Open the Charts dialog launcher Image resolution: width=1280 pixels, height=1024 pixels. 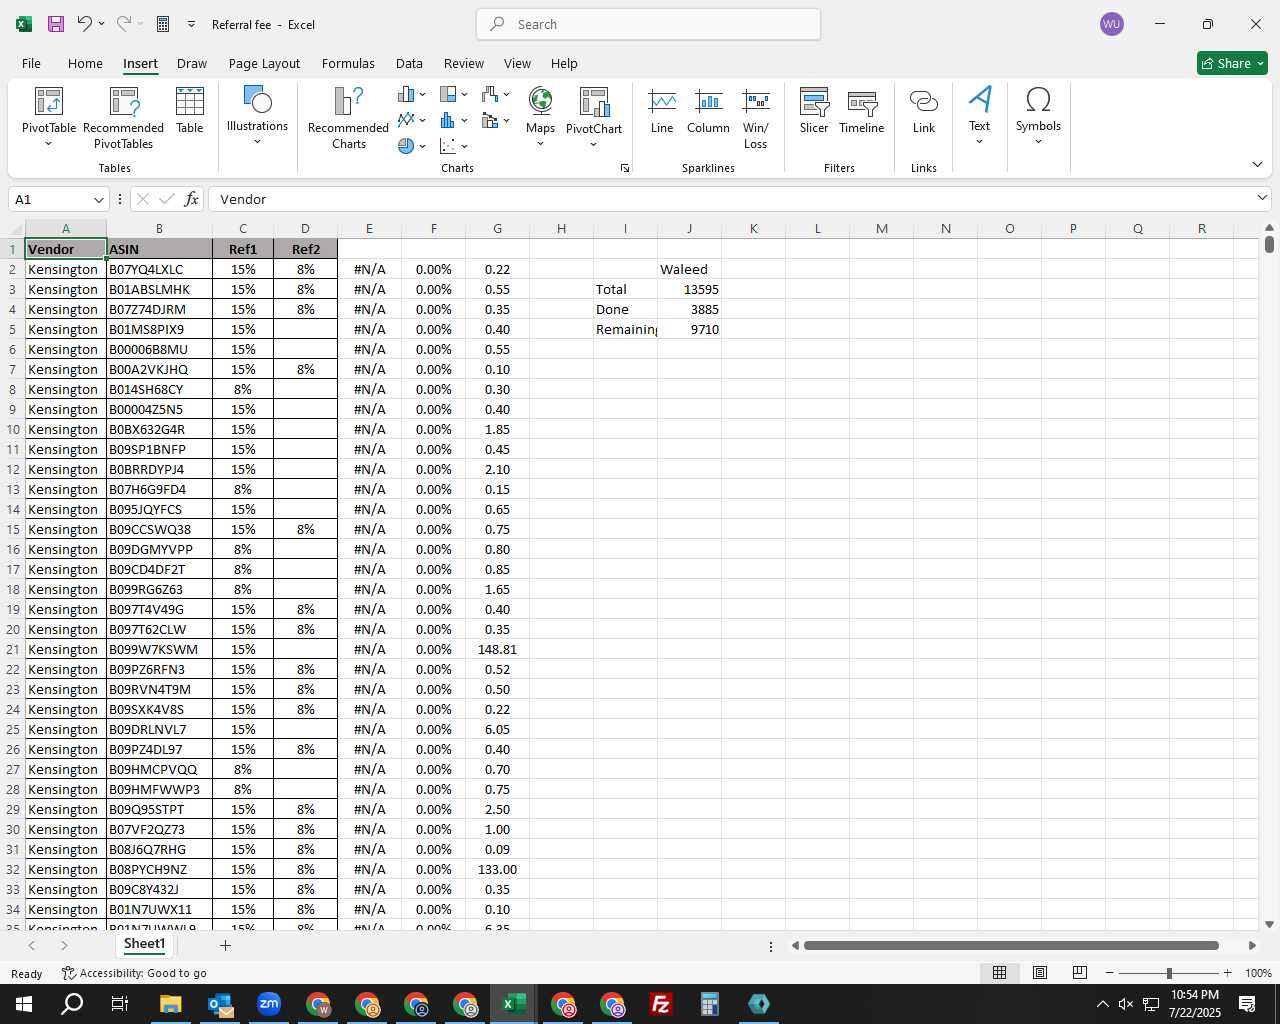point(625,168)
